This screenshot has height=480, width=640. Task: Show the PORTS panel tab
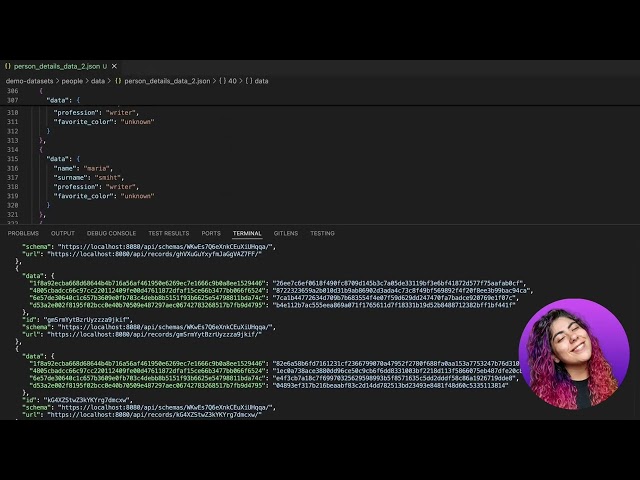tap(211, 233)
